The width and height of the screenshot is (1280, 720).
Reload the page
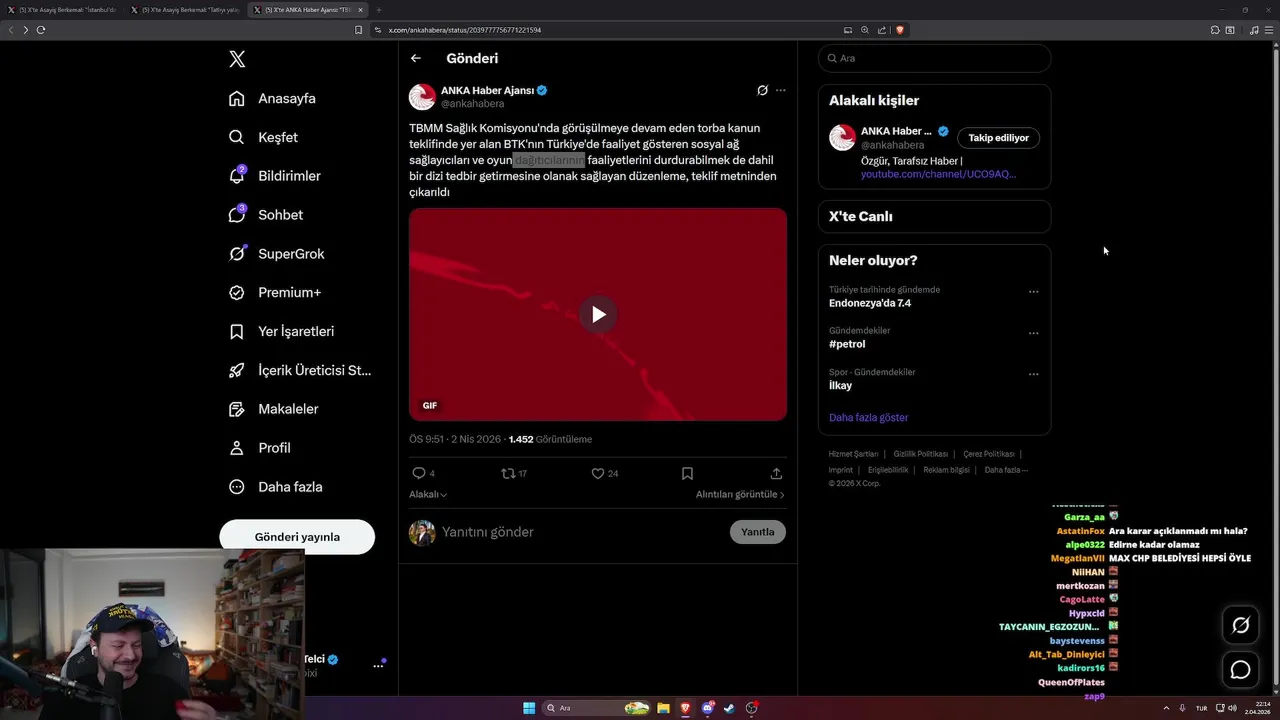[41, 30]
